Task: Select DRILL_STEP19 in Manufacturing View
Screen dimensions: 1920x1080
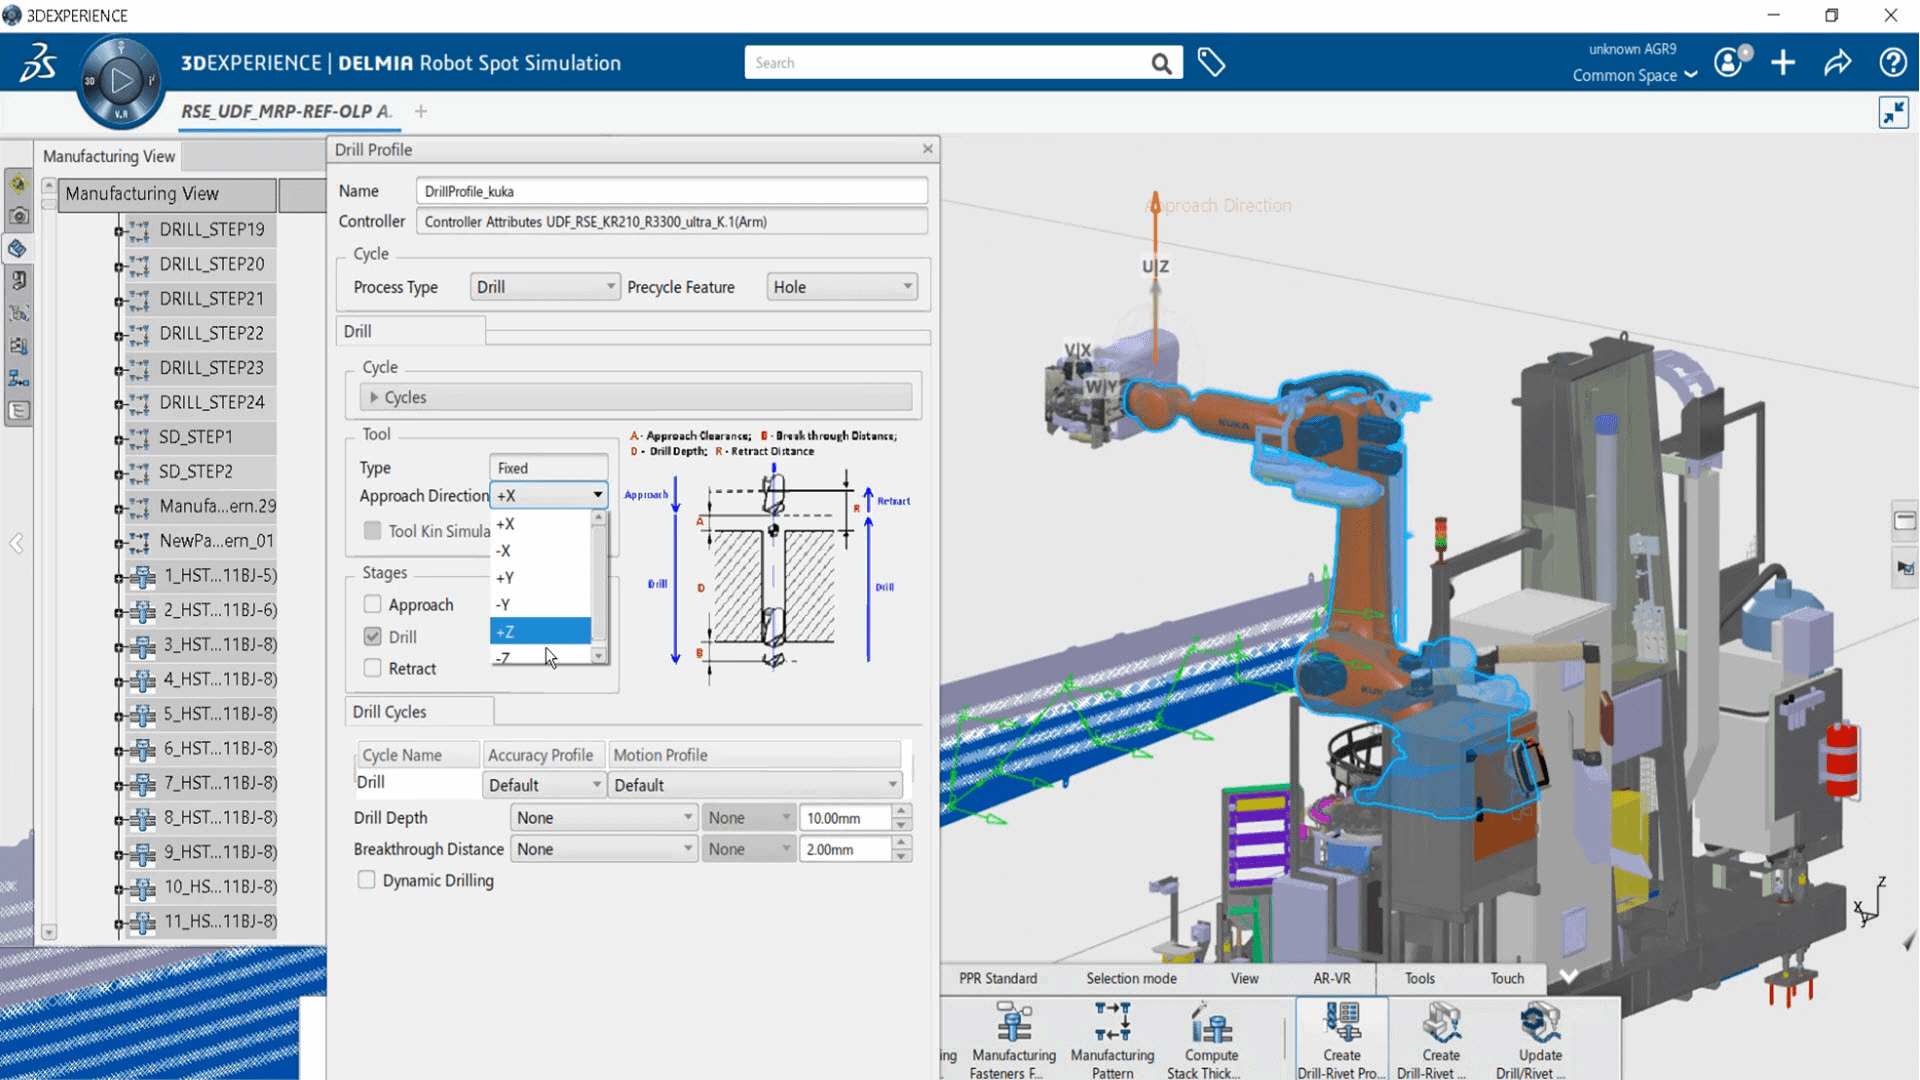Action: (x=212, y=229)
